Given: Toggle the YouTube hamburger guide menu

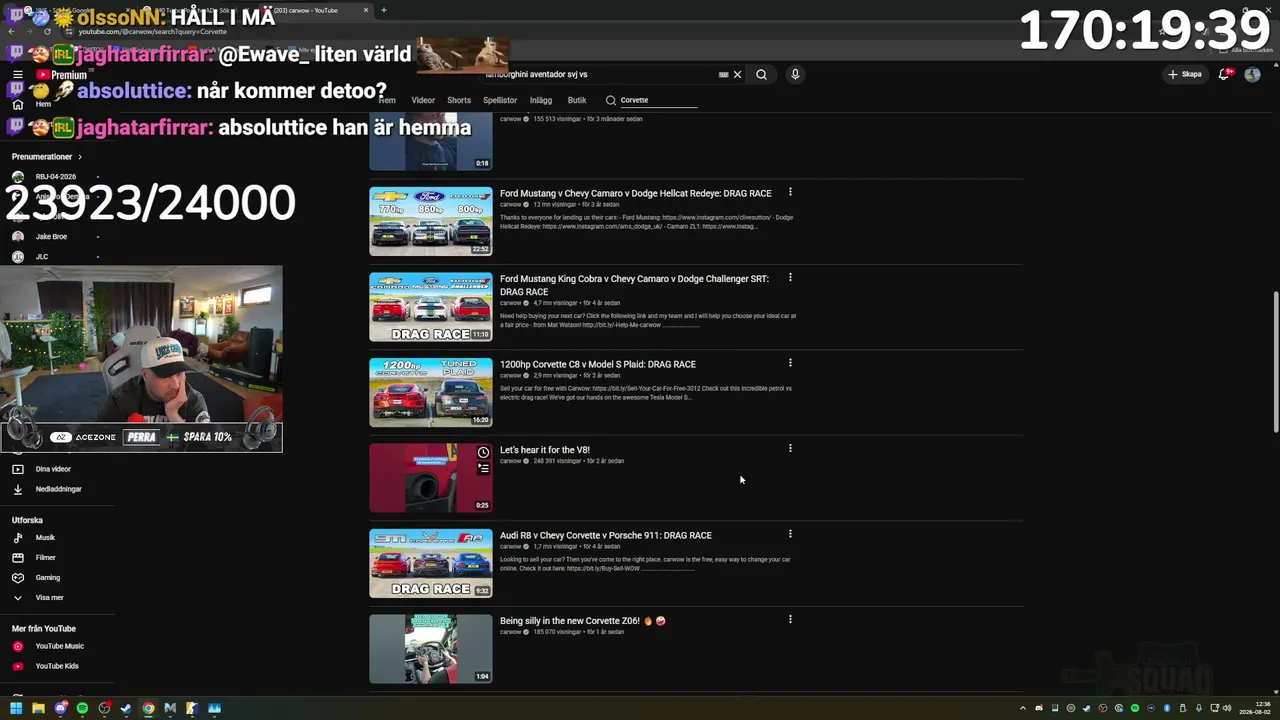Looking at the screenshot, I should [x=17, y=75].
